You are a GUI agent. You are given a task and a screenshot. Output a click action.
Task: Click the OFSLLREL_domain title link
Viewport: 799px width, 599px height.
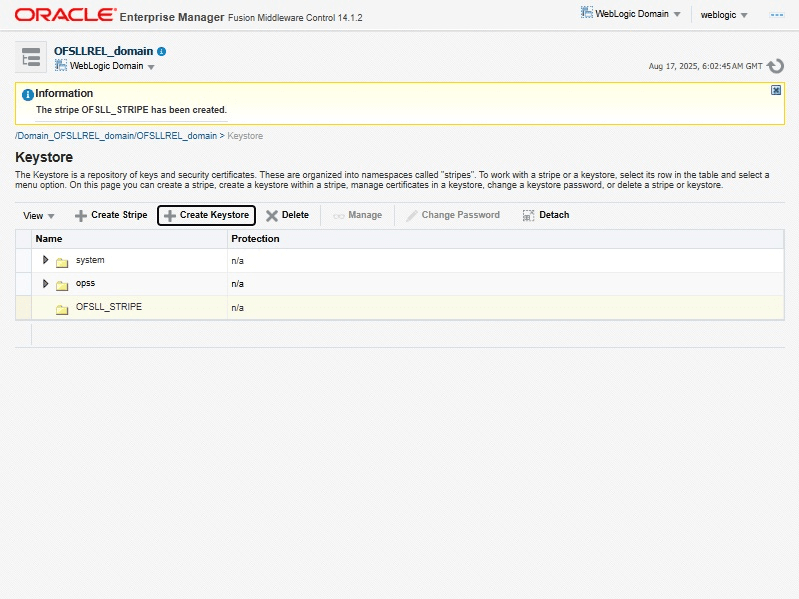(x=103, y=51)
